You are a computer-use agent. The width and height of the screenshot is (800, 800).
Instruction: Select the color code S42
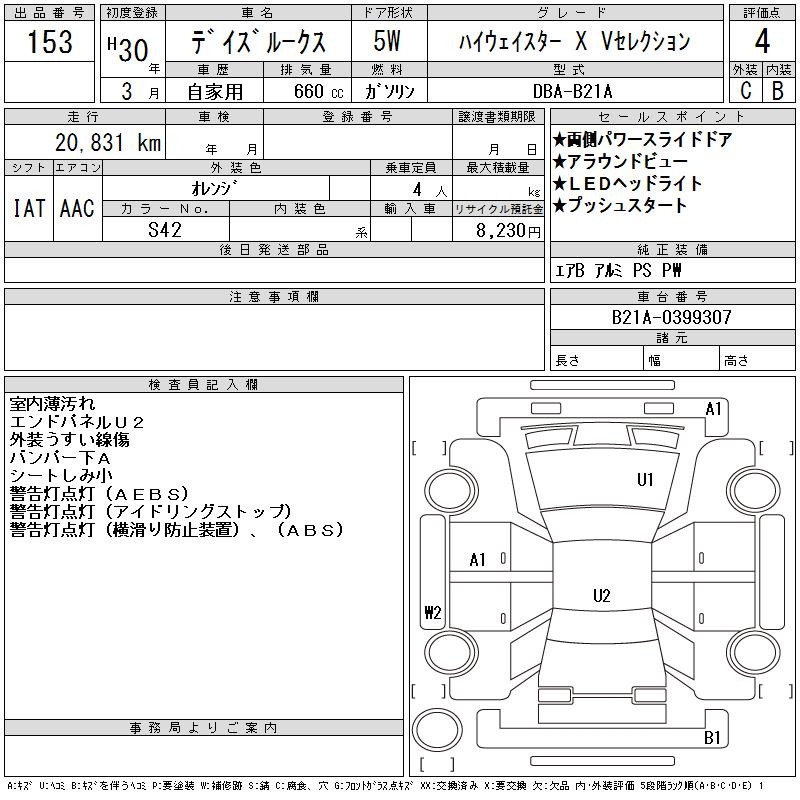164,229
